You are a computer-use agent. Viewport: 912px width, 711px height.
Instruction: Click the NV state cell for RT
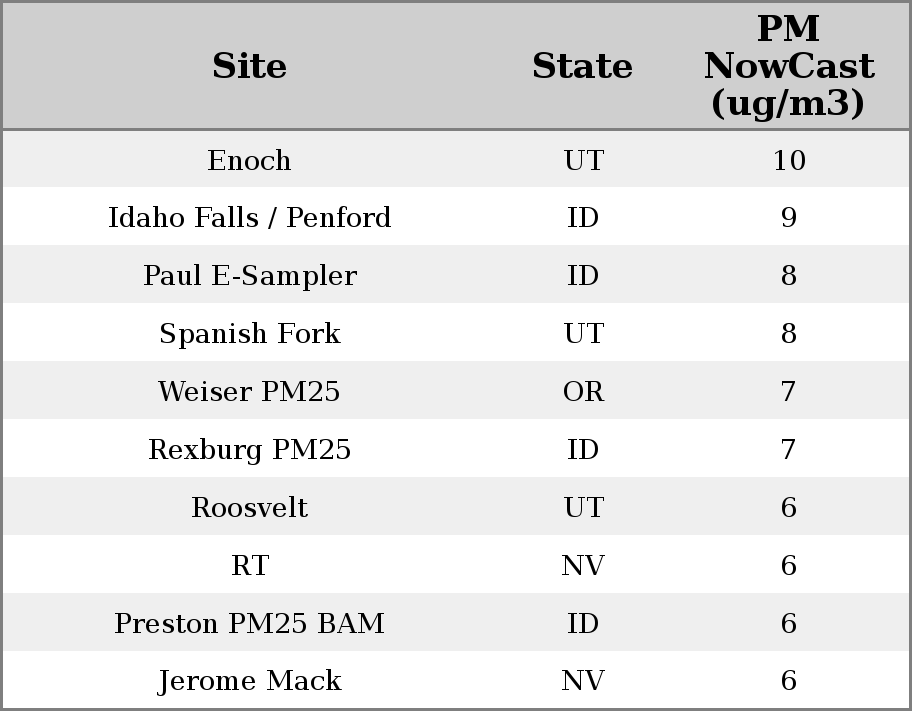tap(583, 566)
